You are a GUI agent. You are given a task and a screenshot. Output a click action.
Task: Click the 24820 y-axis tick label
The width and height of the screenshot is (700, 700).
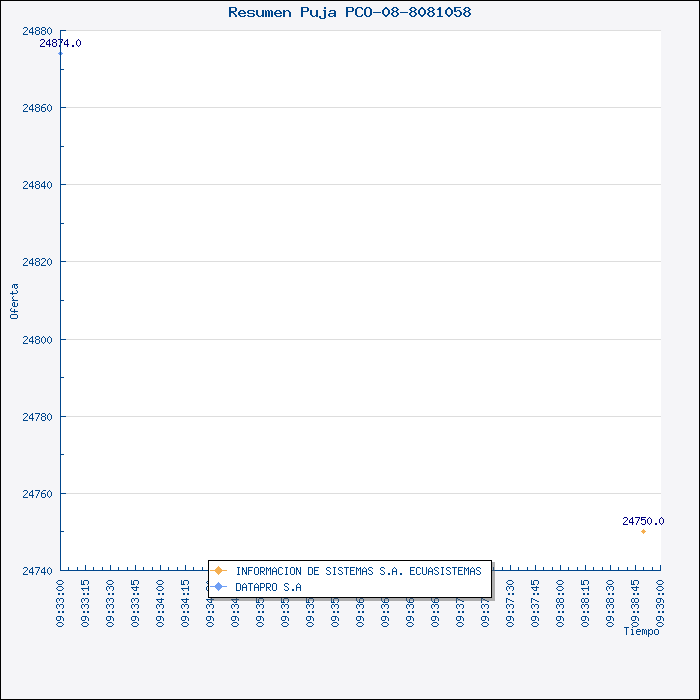click(37, 262)
